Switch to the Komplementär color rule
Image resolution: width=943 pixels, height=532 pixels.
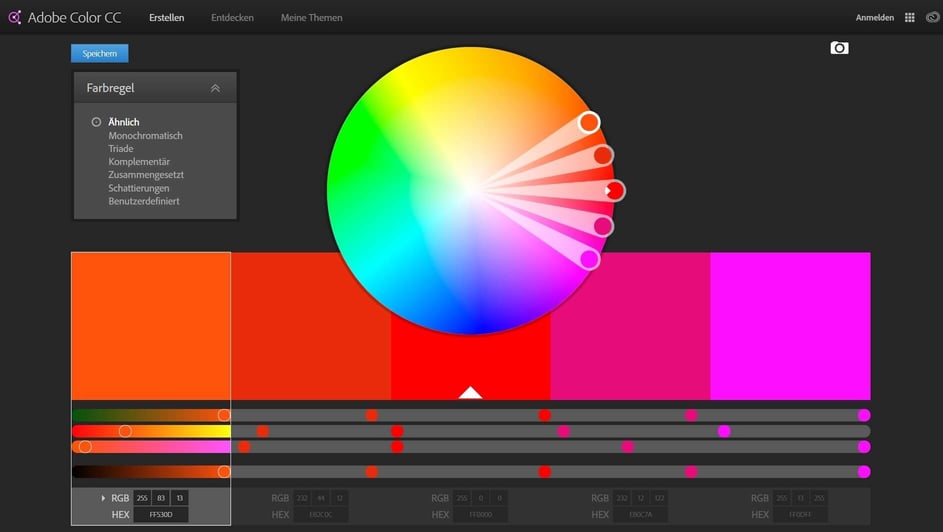pos(139,162)
